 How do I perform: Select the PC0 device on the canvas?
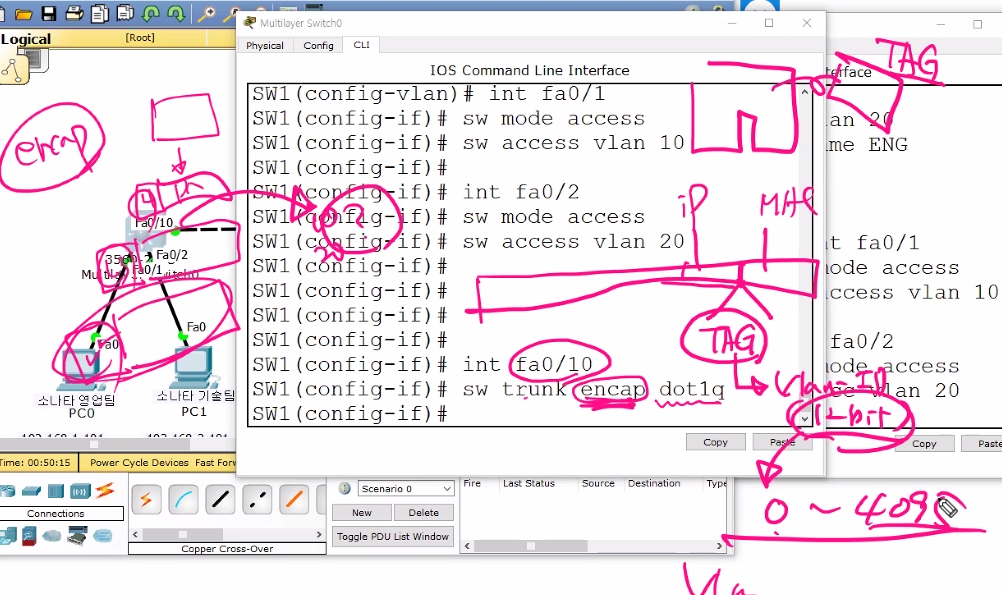tap(81, 369)
